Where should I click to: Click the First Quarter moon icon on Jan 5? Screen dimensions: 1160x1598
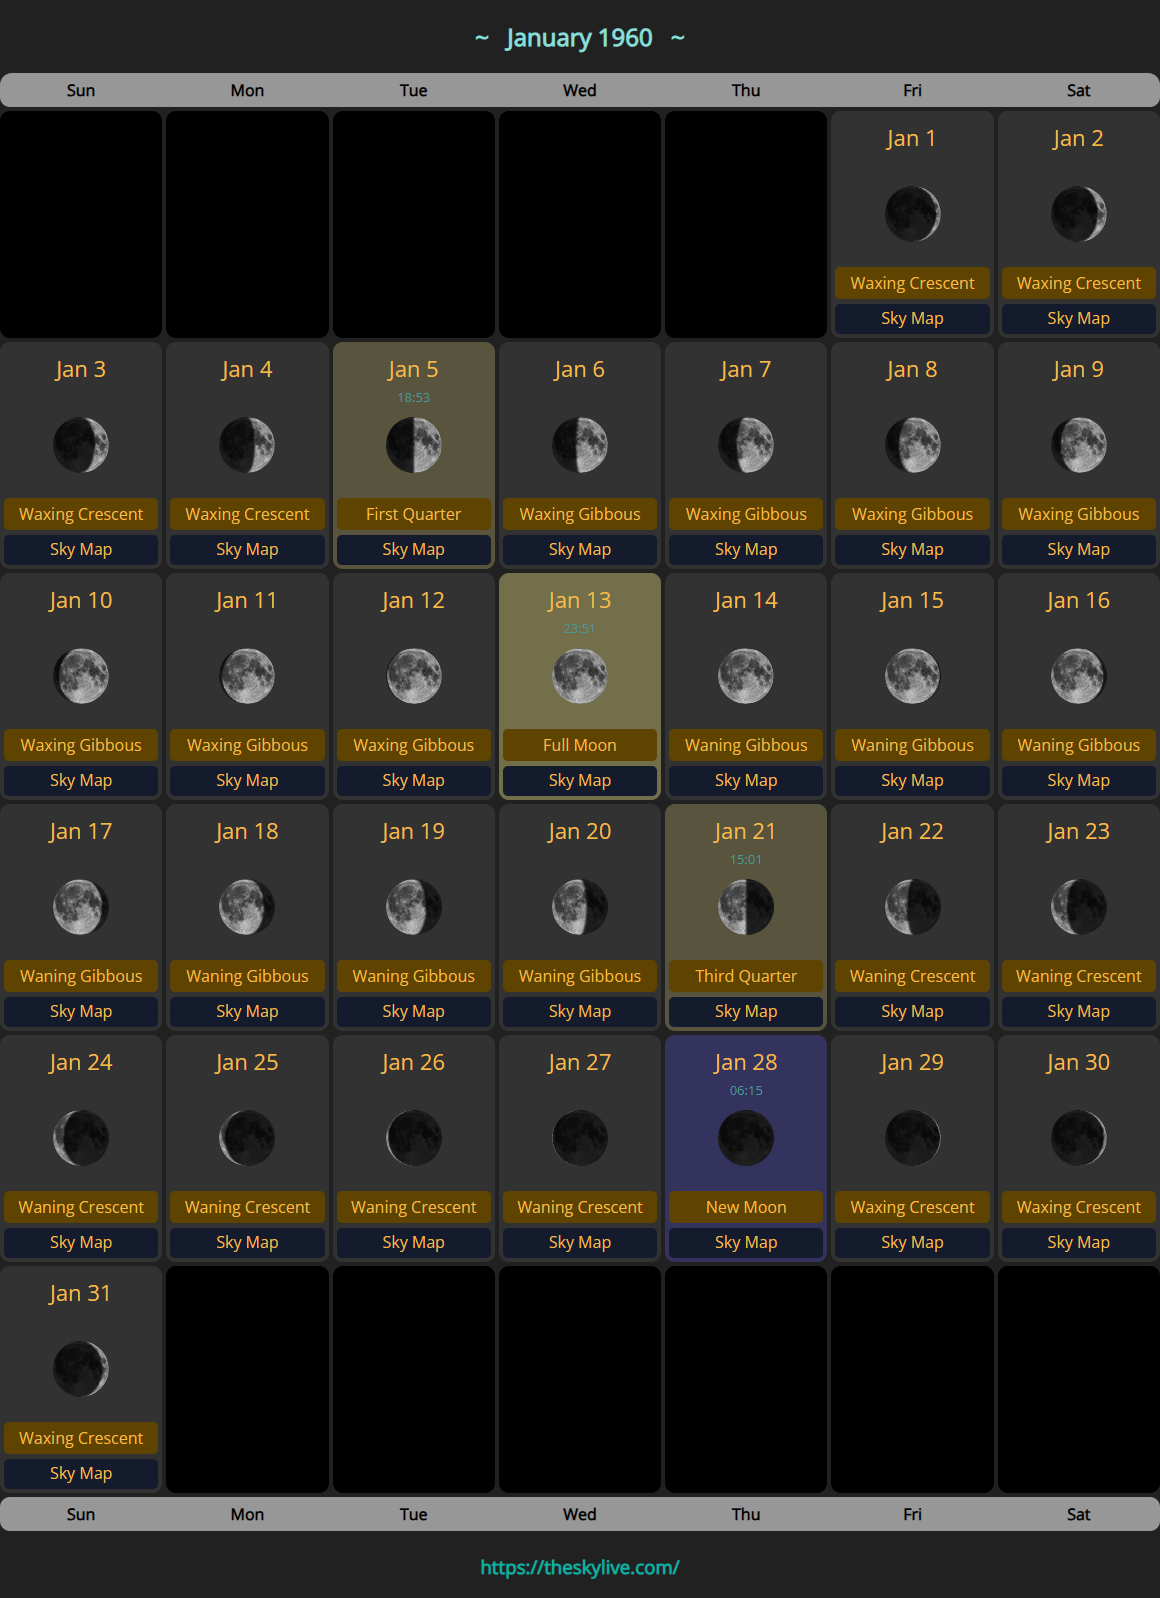point(413,445)
